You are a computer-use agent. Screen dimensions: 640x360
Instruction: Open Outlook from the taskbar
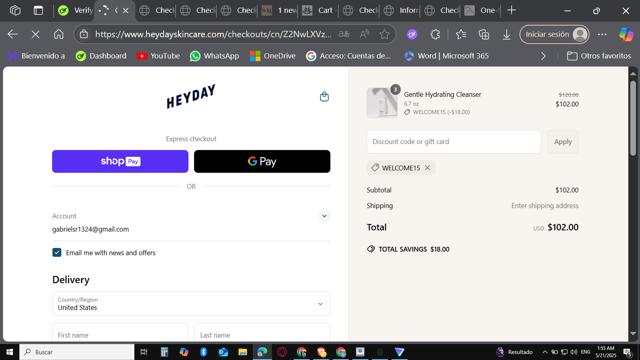click(223, 352)
